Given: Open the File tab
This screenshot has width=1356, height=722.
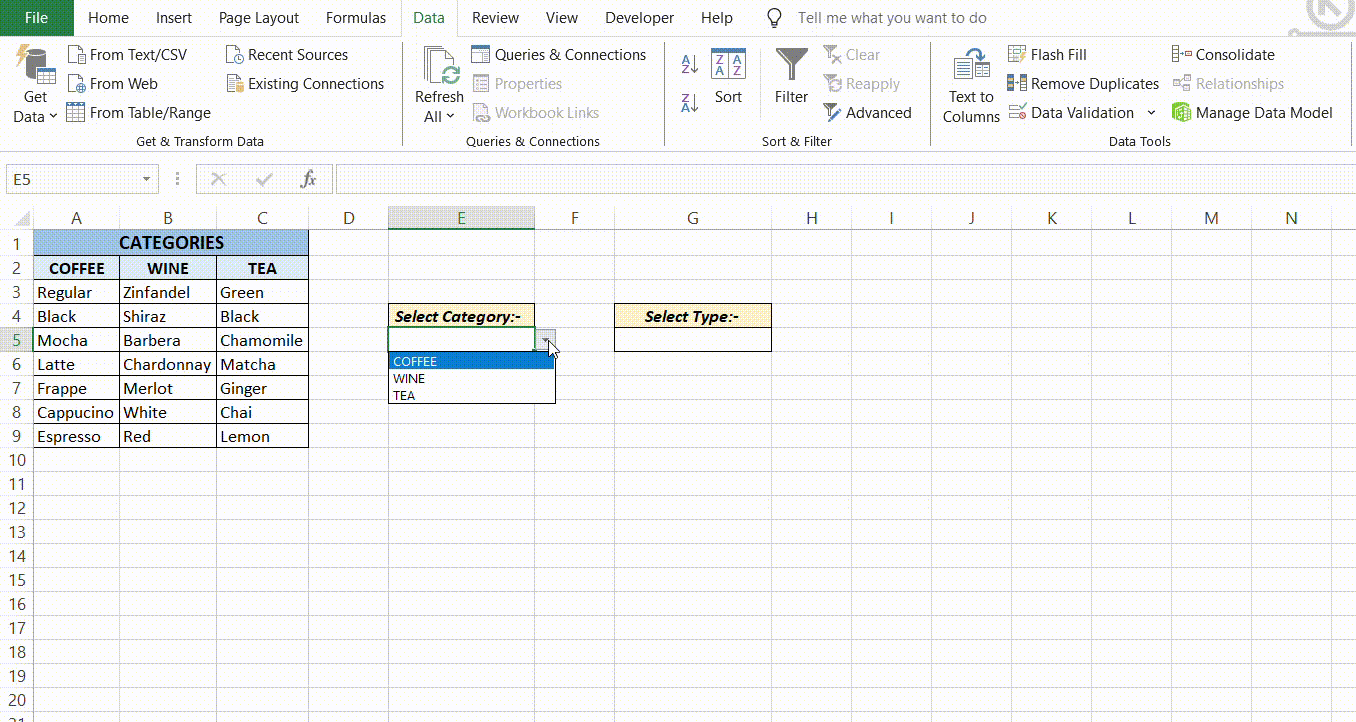Looking at the screenshot, I should point(36,18).
